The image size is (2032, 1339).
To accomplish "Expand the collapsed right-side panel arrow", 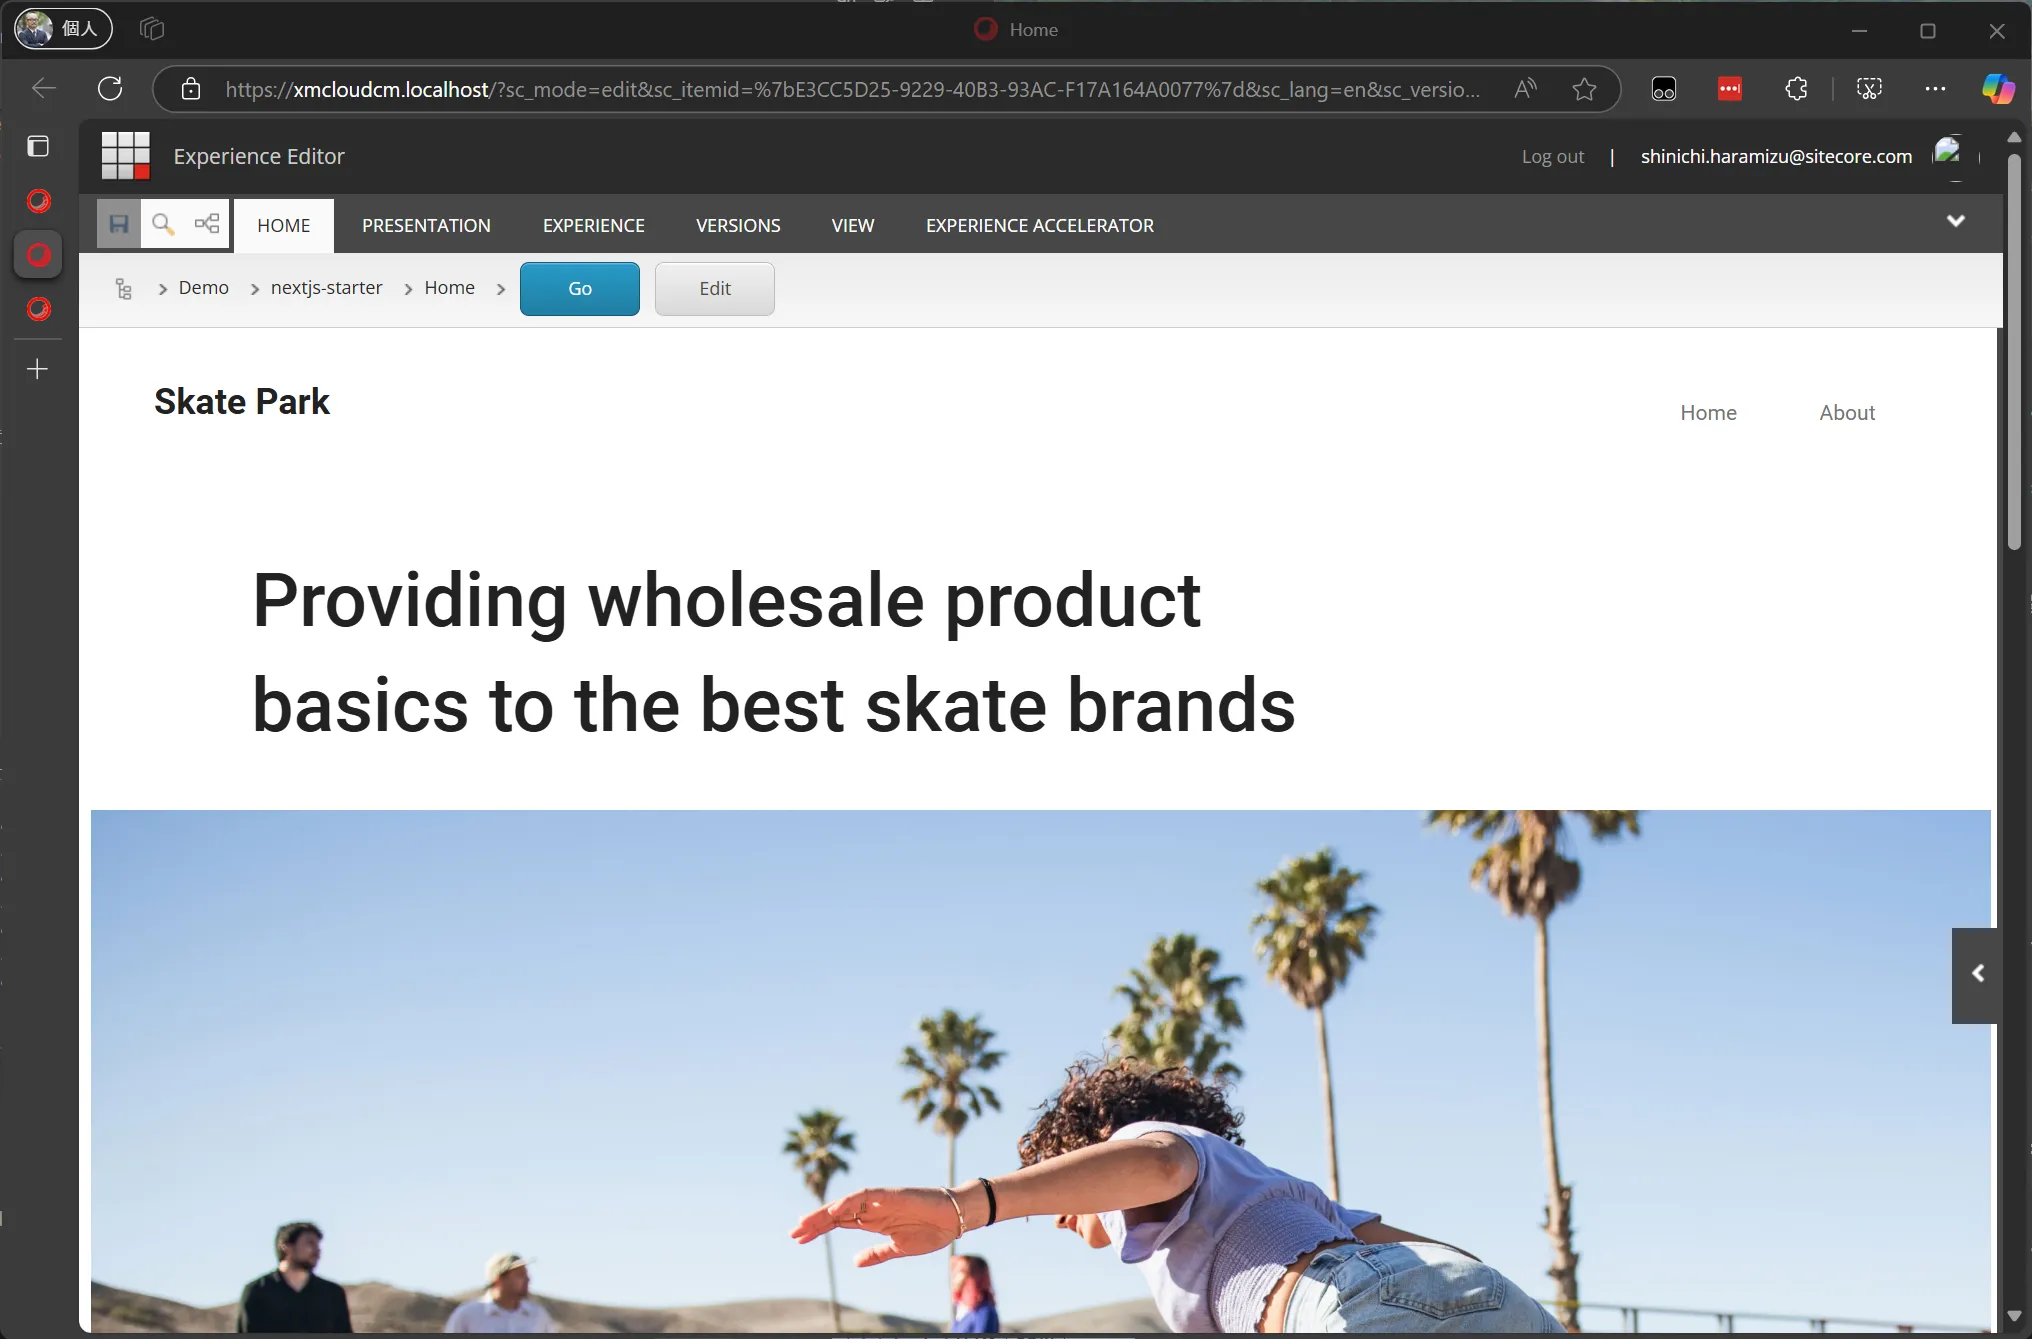I will pos(1974,973).
